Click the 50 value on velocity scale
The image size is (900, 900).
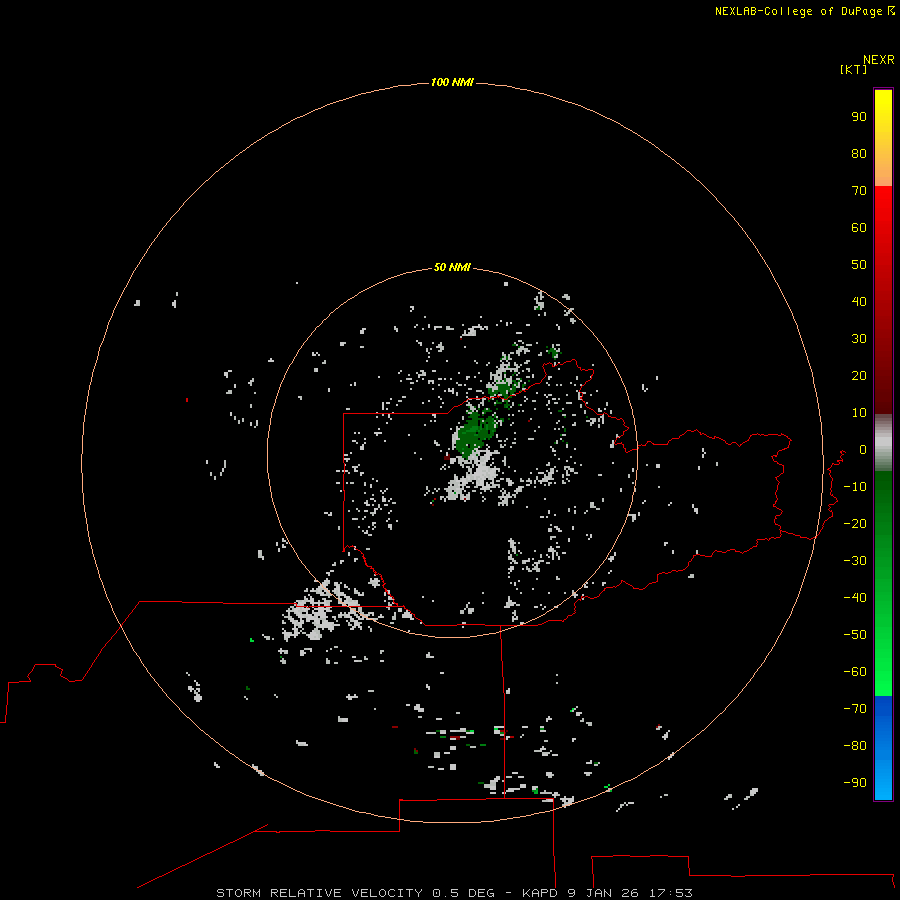[859, 265]
